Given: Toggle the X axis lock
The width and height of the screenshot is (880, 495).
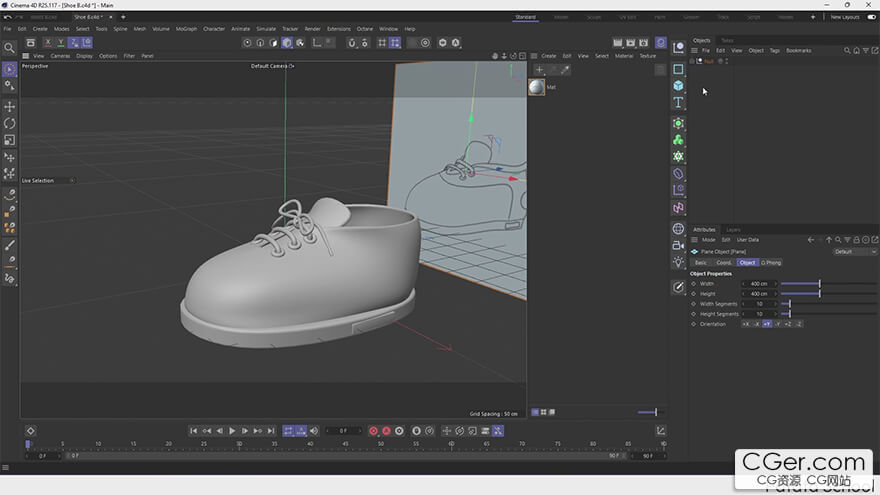Looking at the screenshot, I should click(x=48, y=43).
